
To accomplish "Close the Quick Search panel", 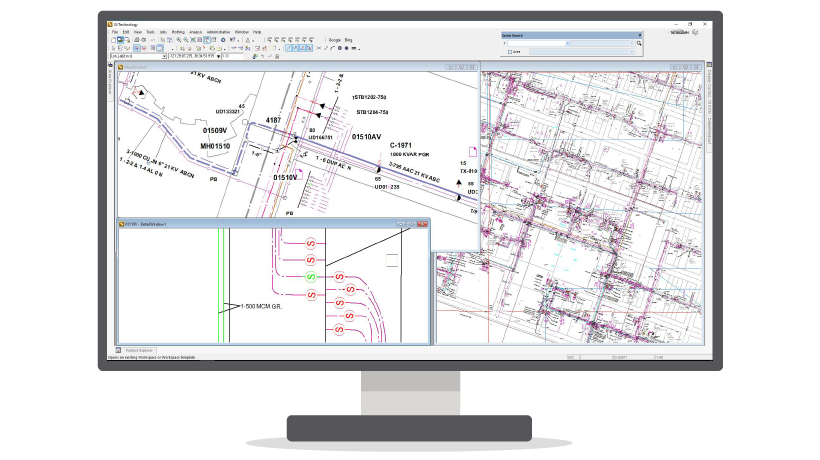I will point(640,35).
